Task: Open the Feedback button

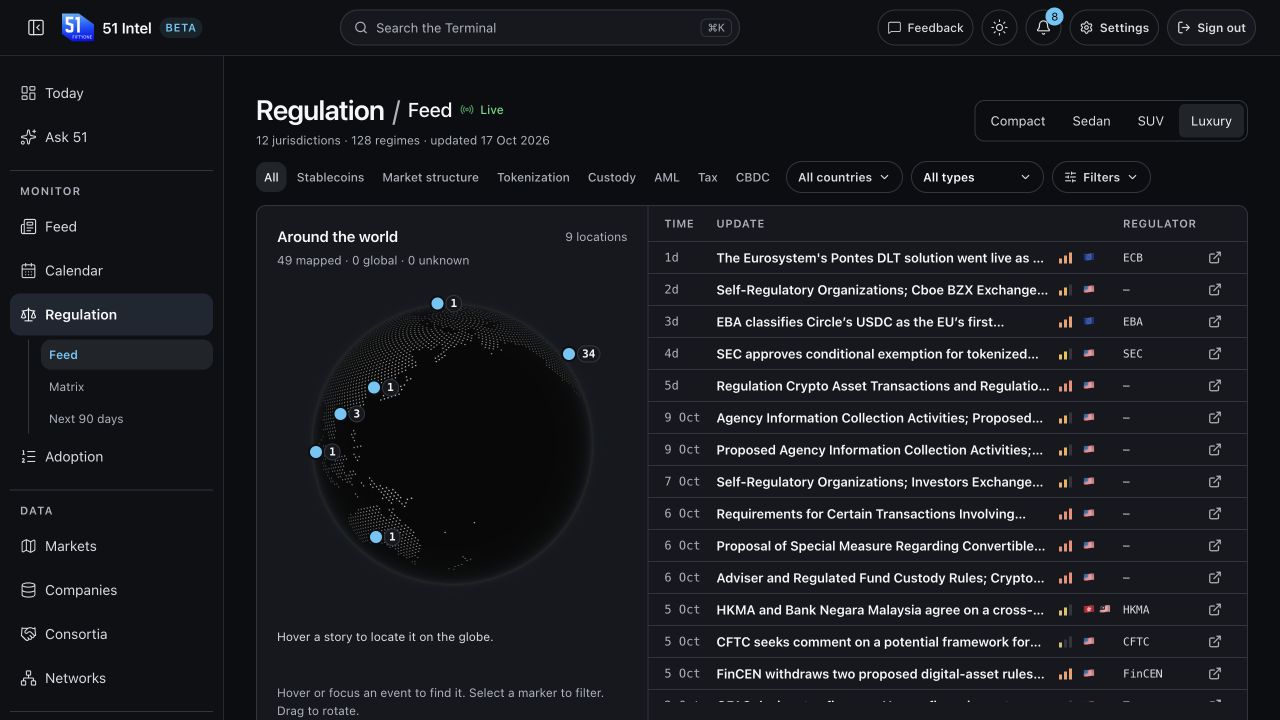Action: pos(926,28)
